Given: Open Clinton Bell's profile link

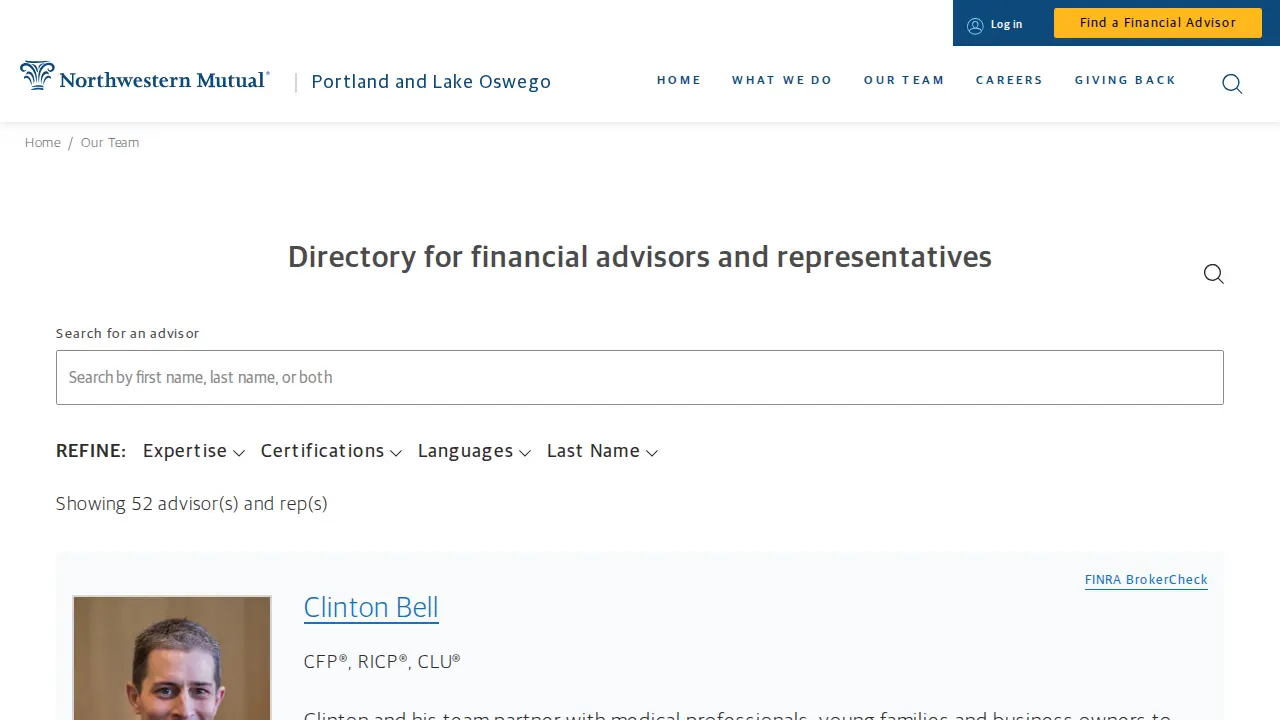Looking at the screenshot, I should 371,607.
